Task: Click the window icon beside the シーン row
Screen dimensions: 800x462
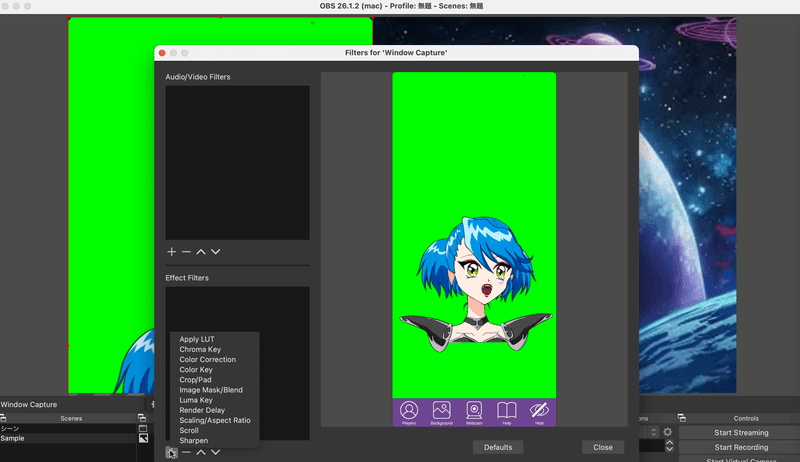Action: coord(143,428)
